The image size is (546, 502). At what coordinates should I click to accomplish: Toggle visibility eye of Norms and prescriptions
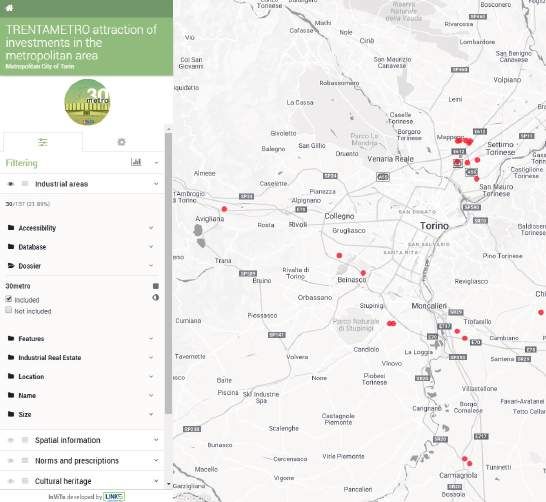[x=11, y=461]
